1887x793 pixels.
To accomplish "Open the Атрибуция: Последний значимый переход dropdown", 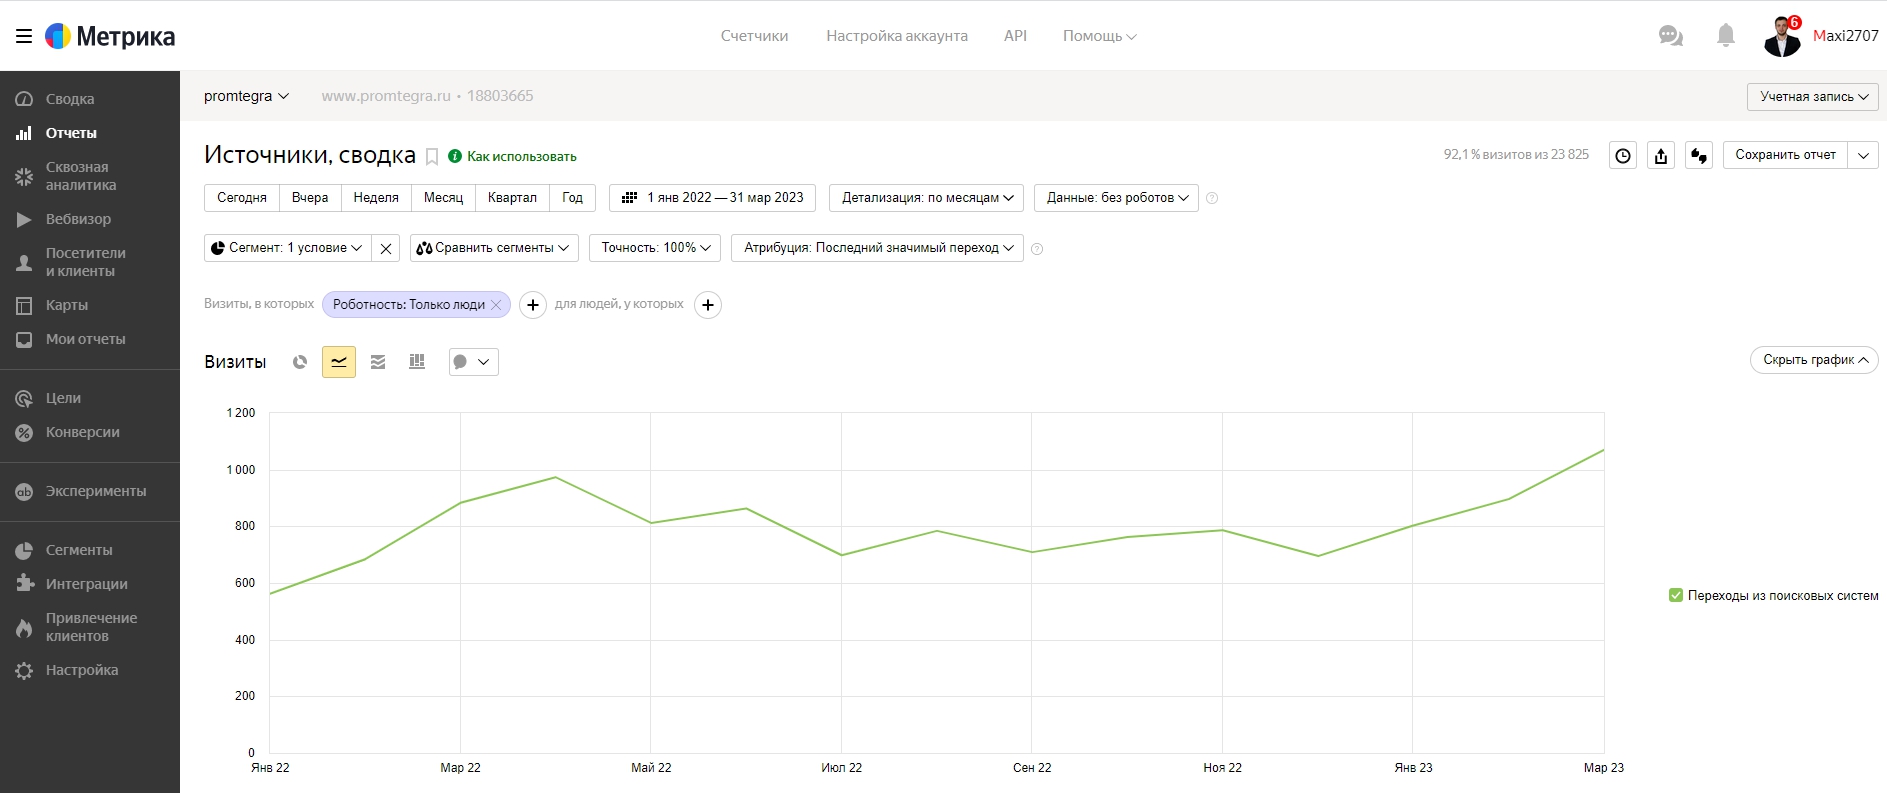I will pos(877,248).
